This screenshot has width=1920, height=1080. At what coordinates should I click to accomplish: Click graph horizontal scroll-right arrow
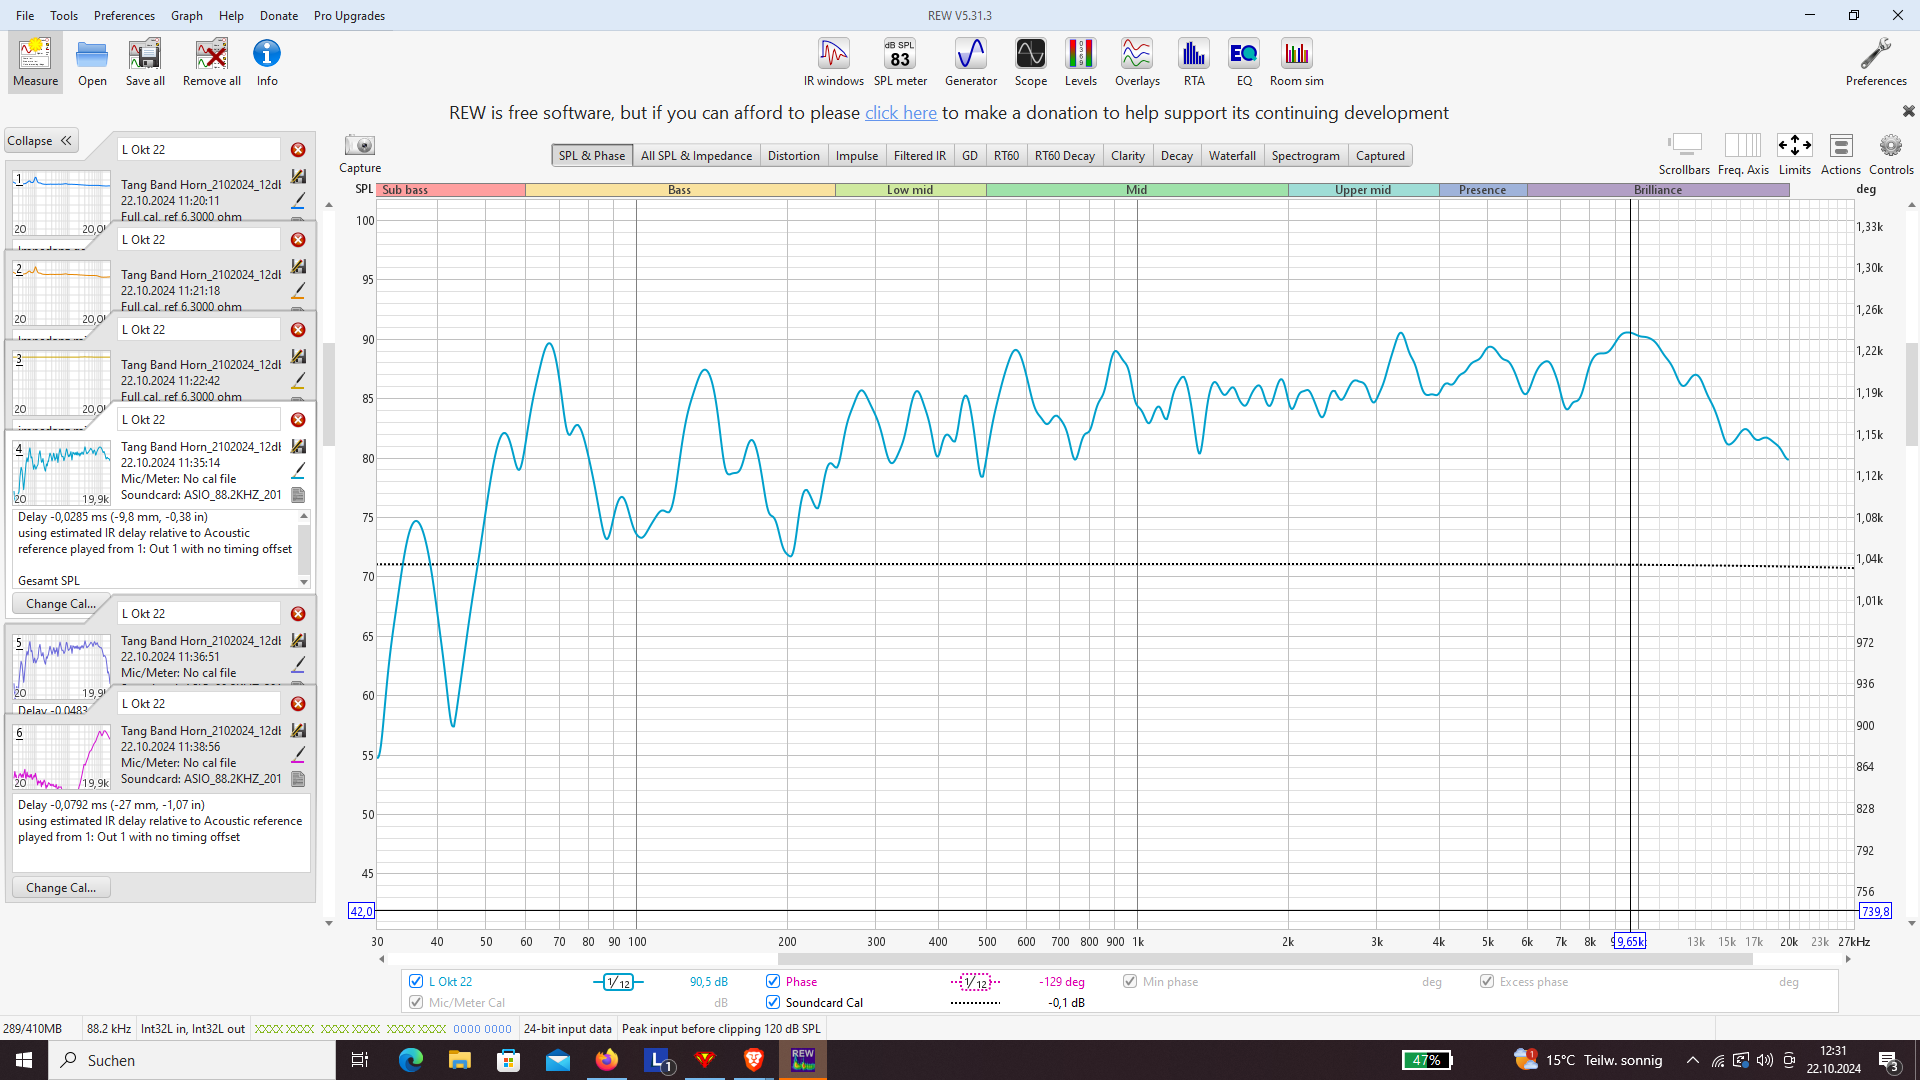(x=1848, y=959)
